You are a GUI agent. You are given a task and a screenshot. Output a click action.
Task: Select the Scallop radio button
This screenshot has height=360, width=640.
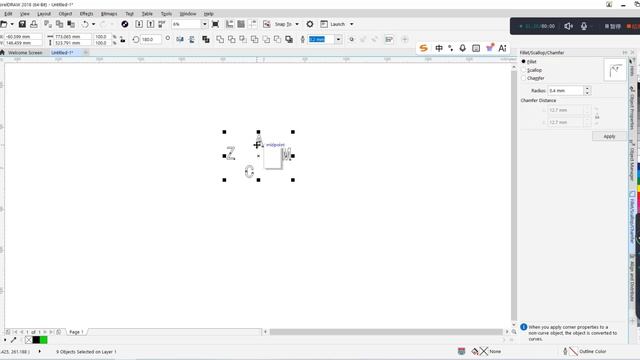click(524, 70)
